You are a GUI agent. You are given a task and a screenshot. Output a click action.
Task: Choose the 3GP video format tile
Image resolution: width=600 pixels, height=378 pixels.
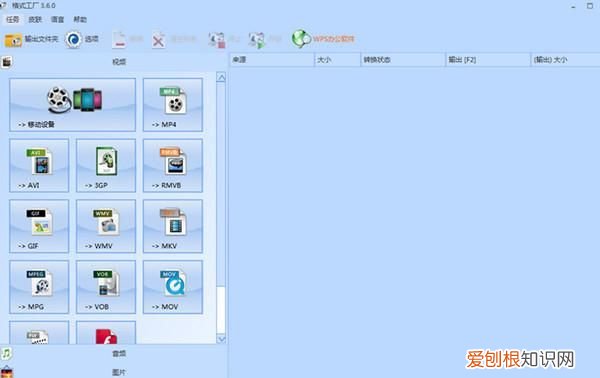[106, 165]
